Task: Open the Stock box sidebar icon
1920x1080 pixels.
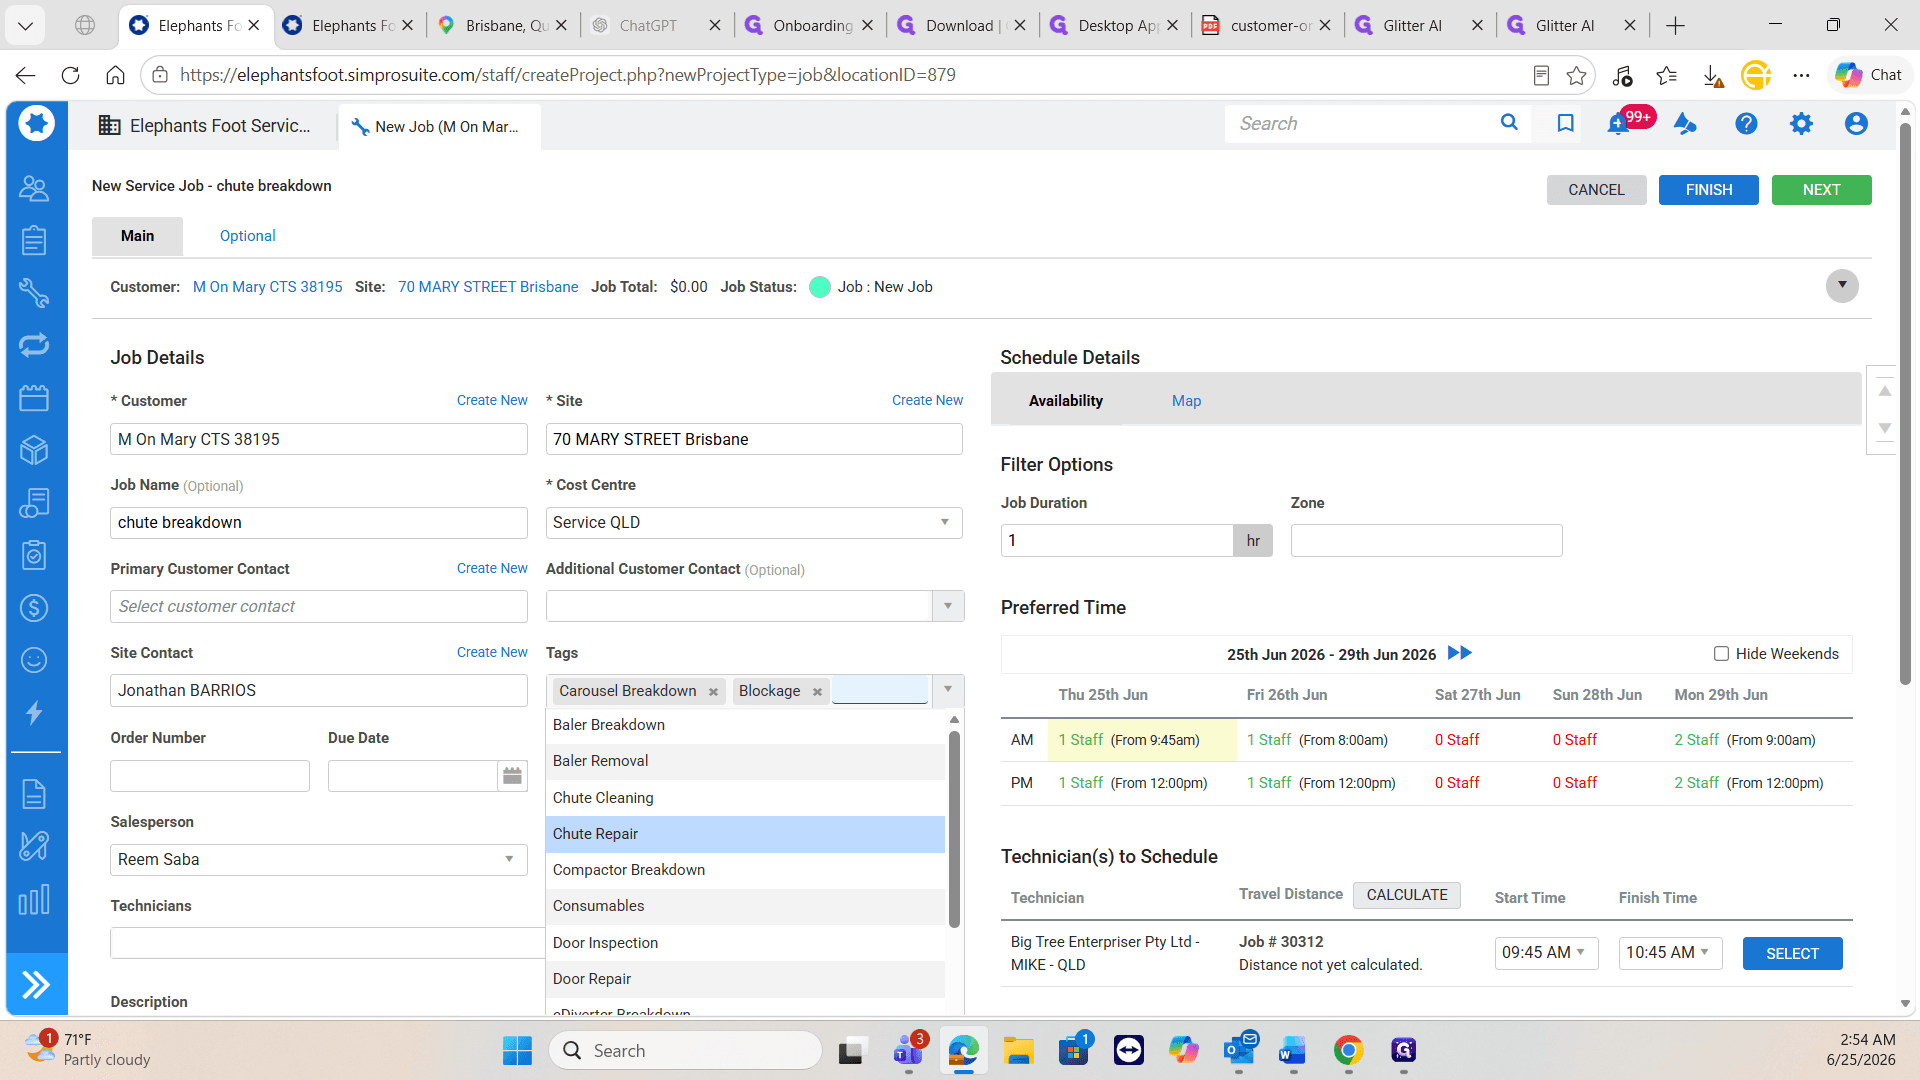Action: click(34, 450)
